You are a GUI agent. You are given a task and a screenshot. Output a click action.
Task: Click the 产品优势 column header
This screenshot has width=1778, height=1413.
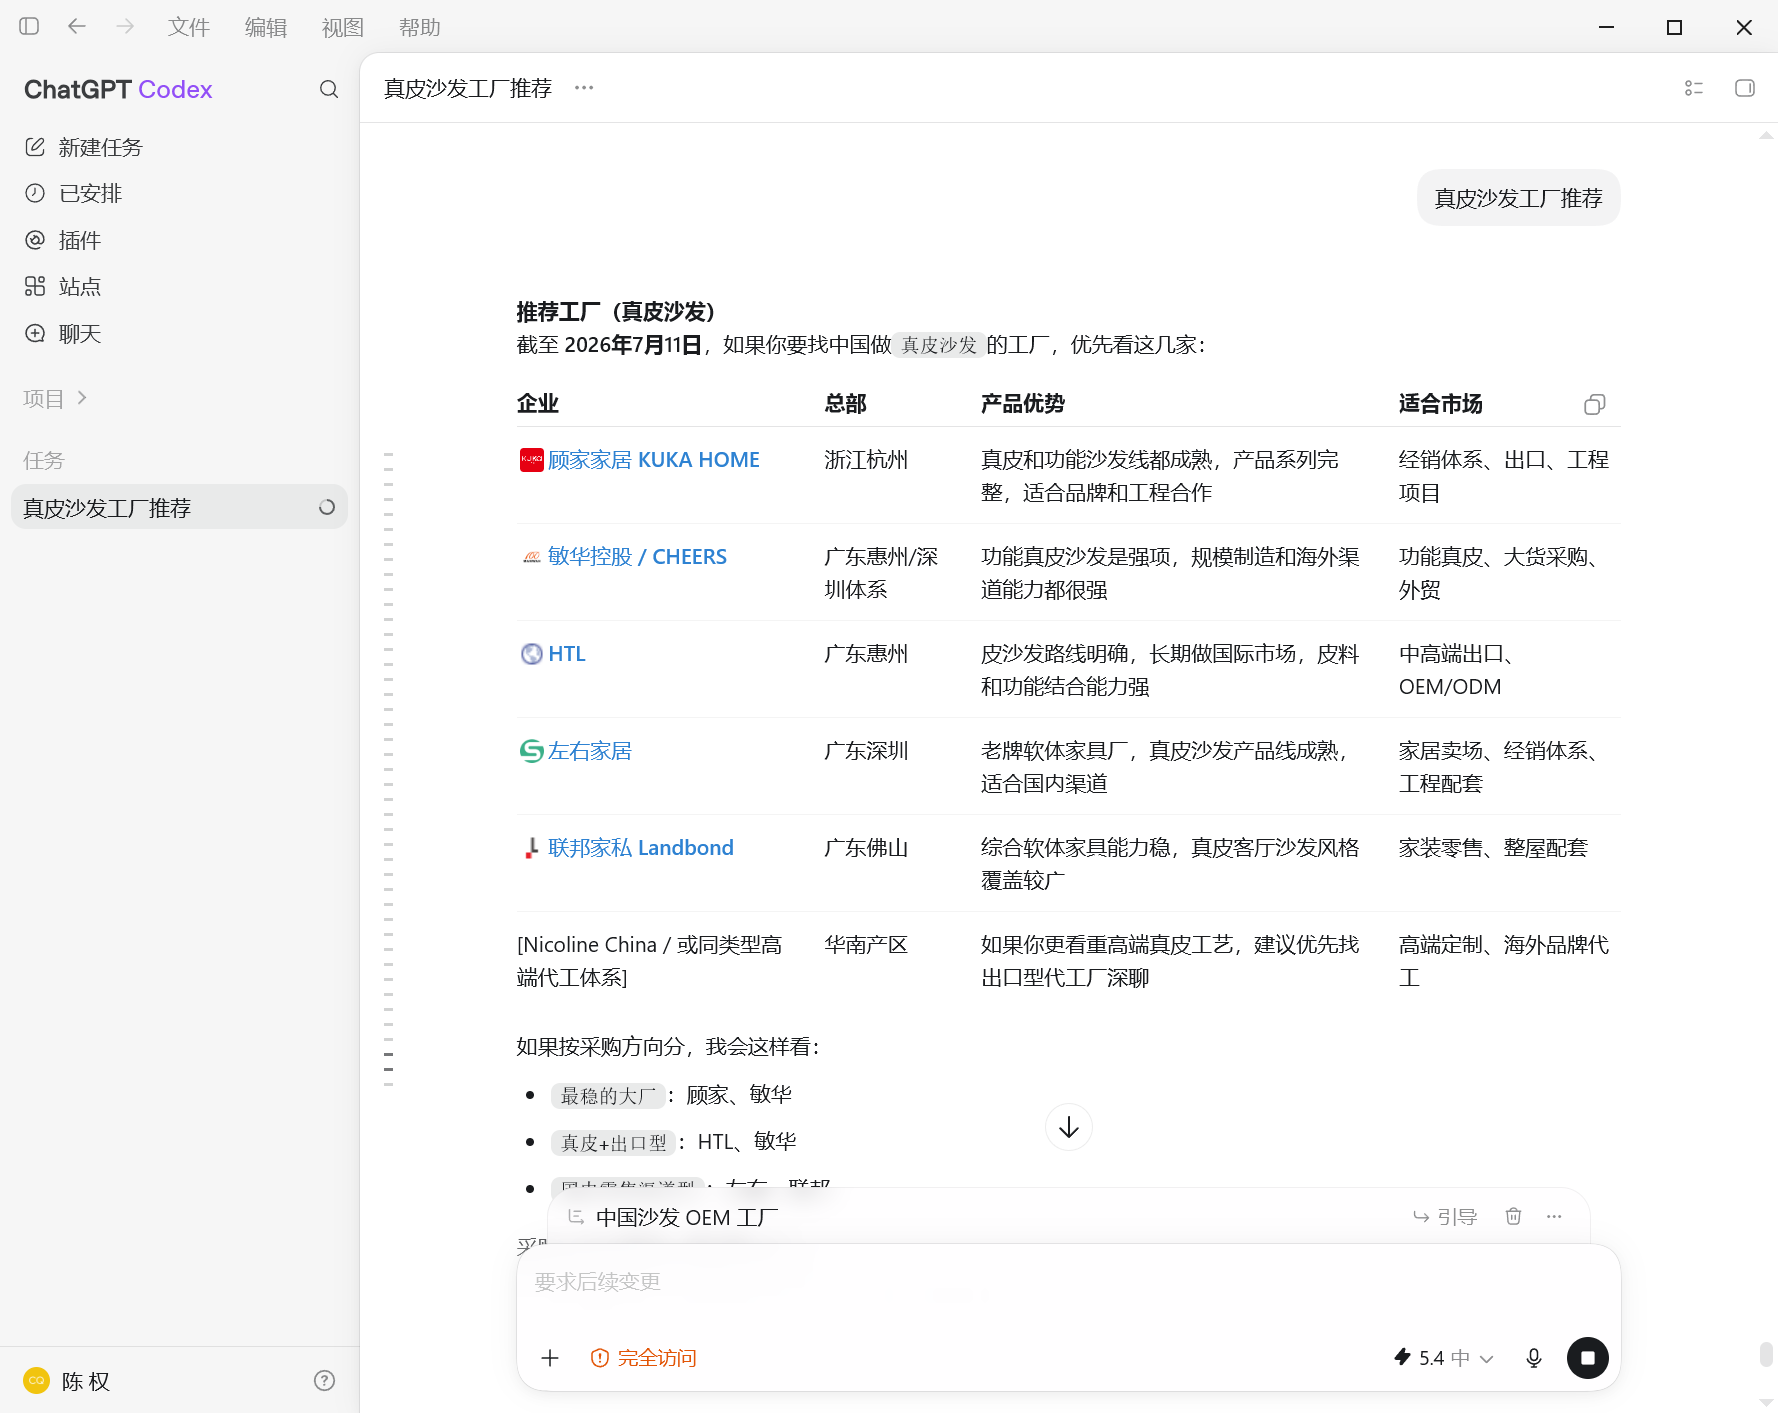[x=1022, y=403]
